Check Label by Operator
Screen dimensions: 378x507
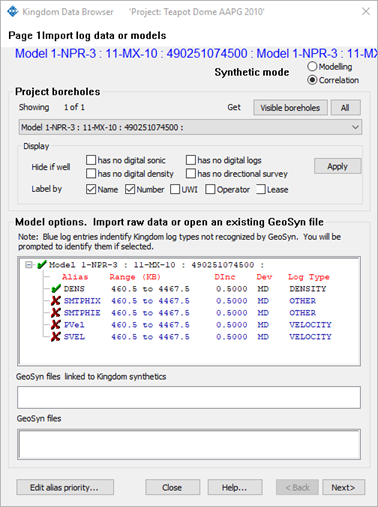(x=210, y=189)
